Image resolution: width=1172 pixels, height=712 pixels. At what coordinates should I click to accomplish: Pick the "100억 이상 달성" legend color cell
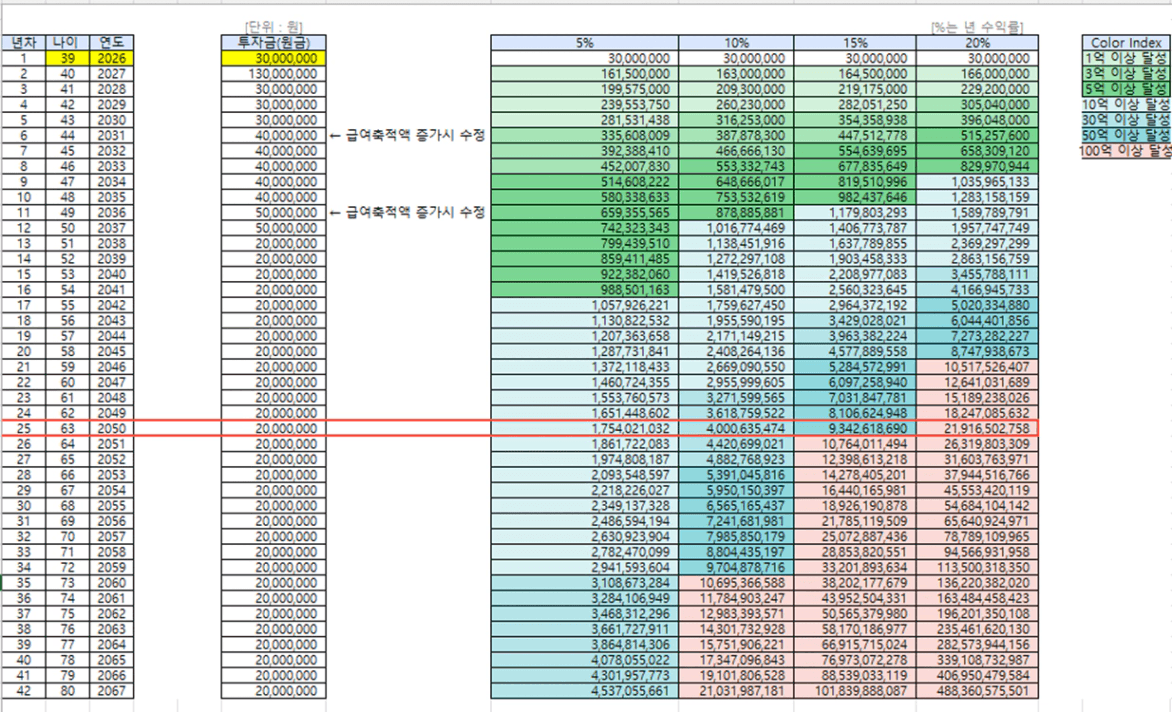[1127, 150]
